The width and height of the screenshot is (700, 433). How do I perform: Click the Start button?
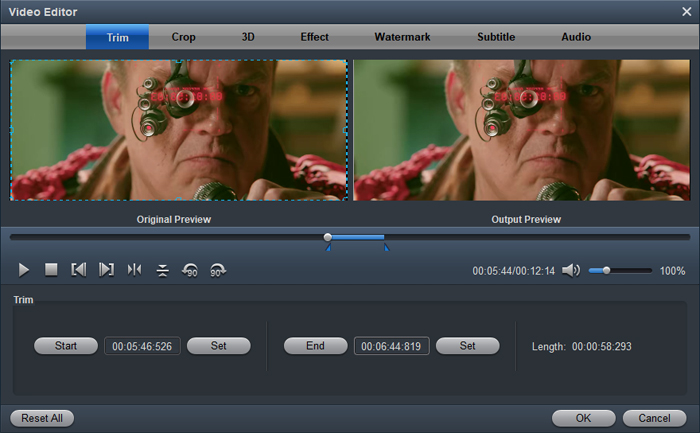pos(66,346)
